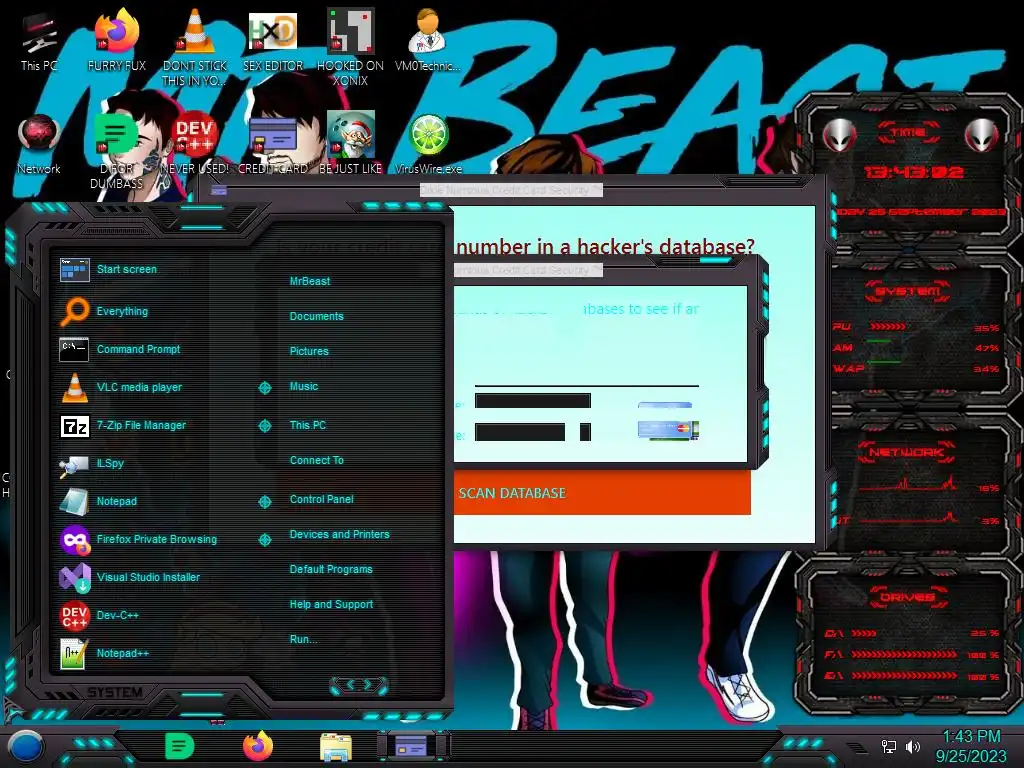
Task: Select This PC in start menu list
Action: click(x=308, y=425)
